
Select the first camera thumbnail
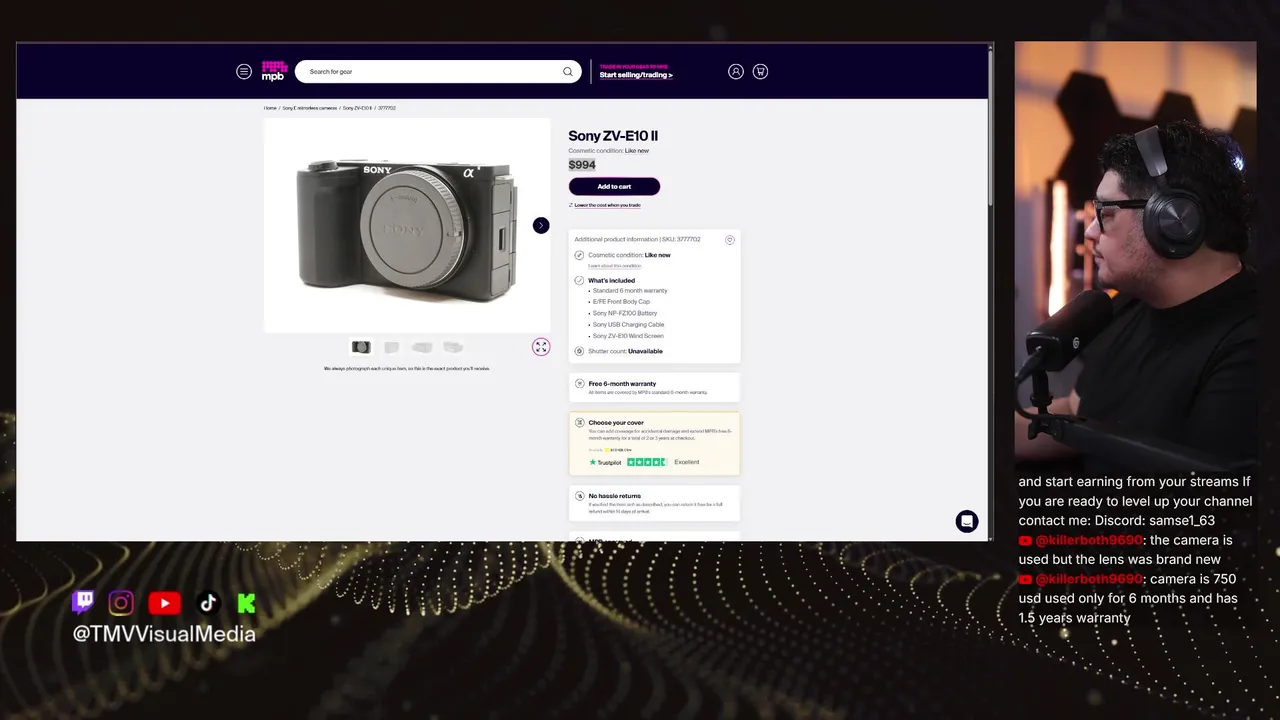click(361, 347)
